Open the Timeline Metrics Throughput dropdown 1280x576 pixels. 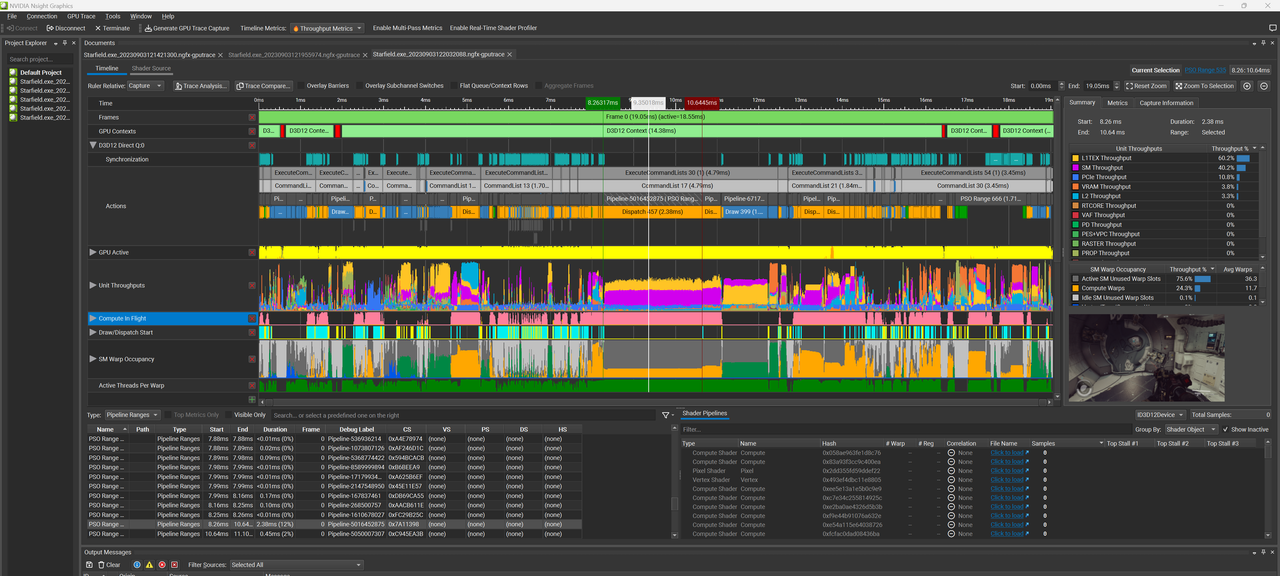coord(327,28)
